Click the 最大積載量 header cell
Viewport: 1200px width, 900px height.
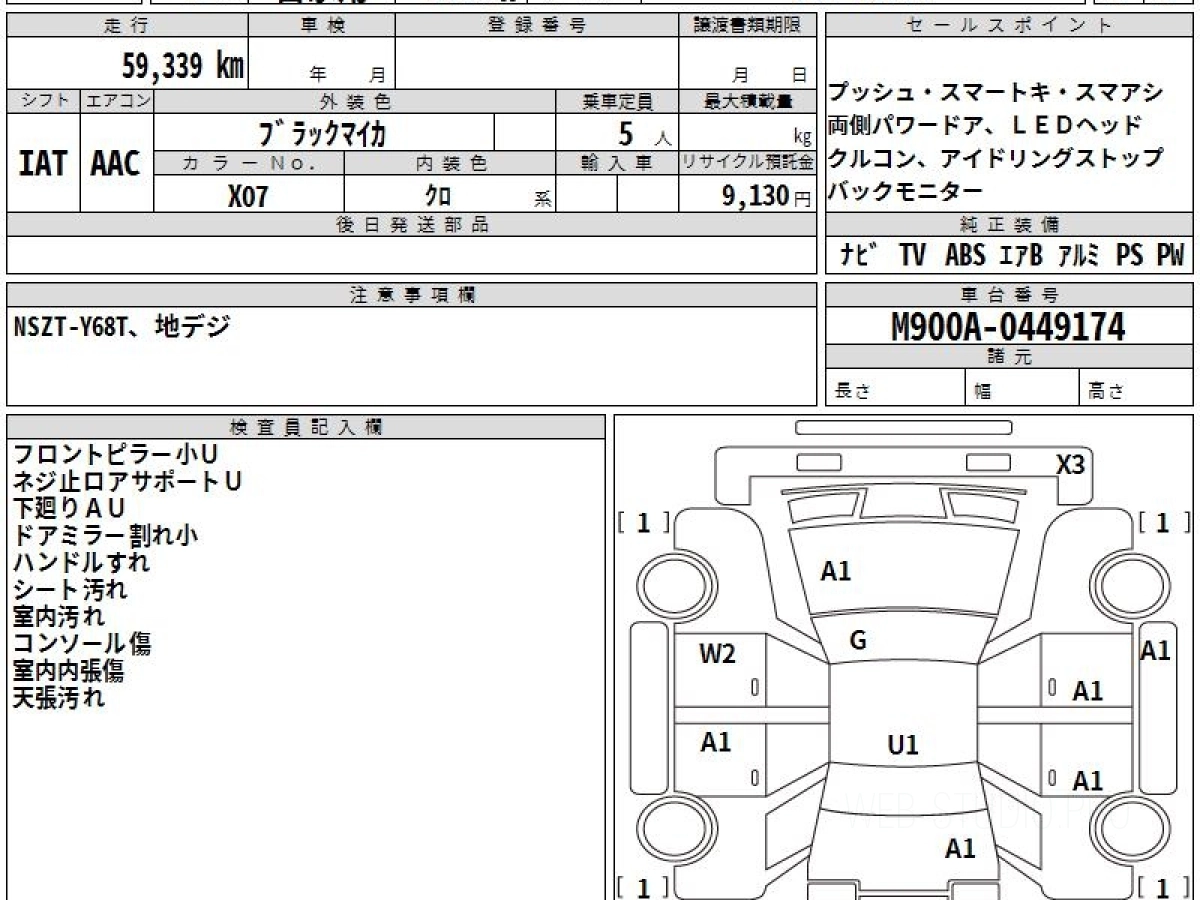pos(748,101)
